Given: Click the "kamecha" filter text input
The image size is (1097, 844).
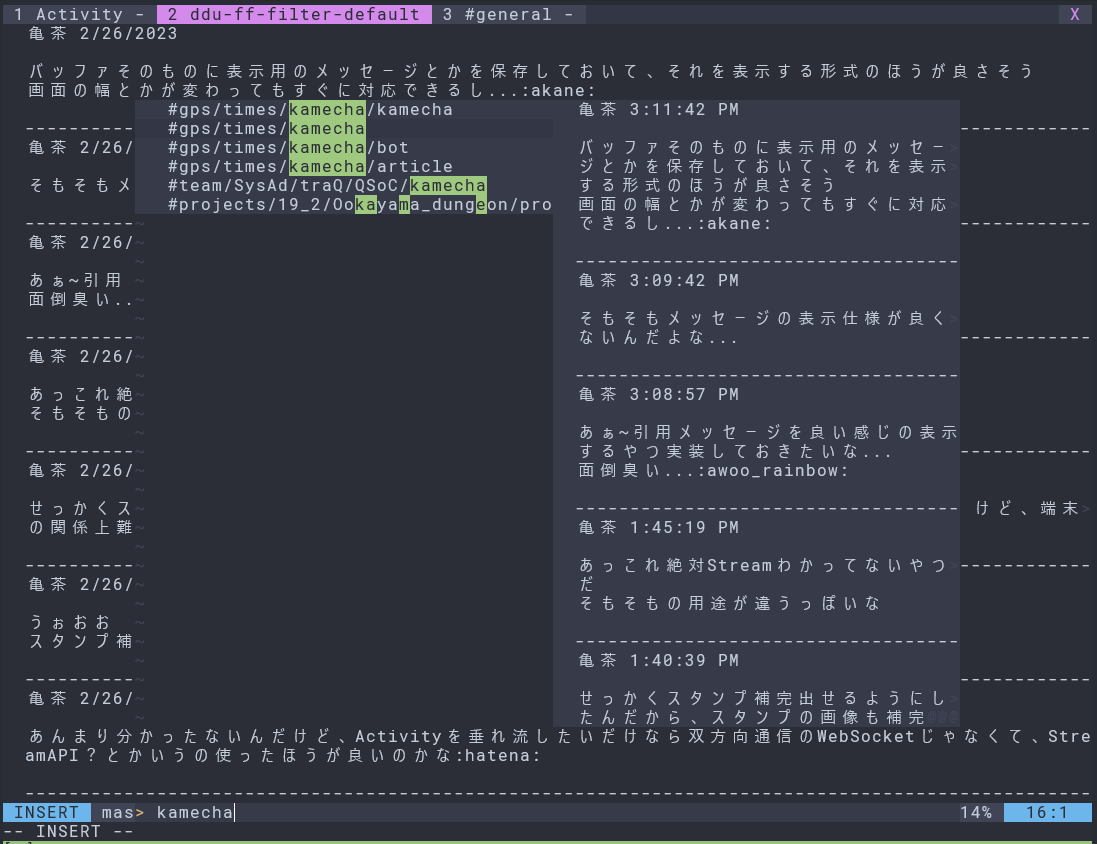Looking at the screenshot, I should pos(194,812).
